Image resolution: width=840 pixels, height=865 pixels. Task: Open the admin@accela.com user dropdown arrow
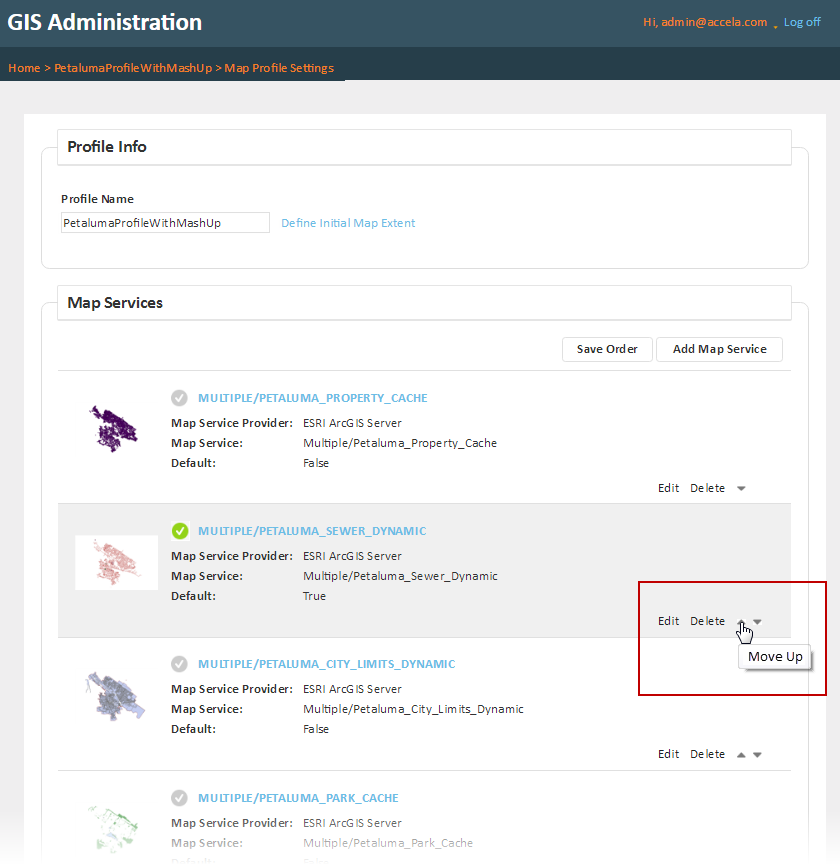click(x=775, y=25)
